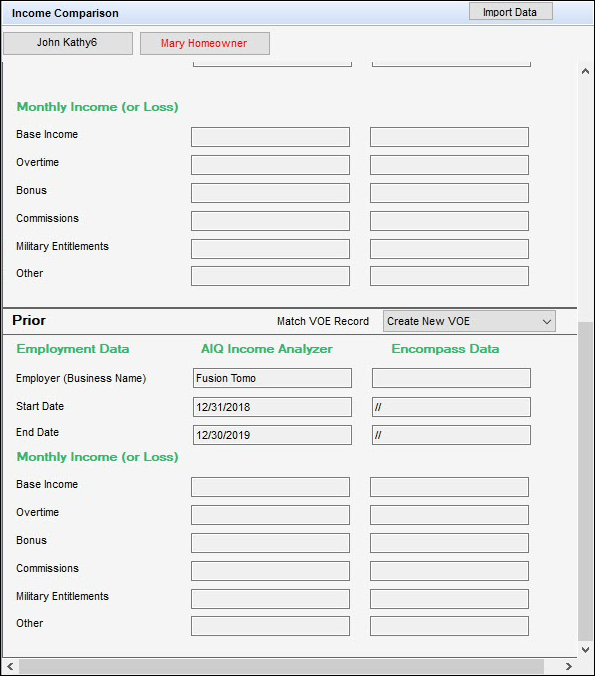Click the scroll down arrow icon

coord(585,649)
